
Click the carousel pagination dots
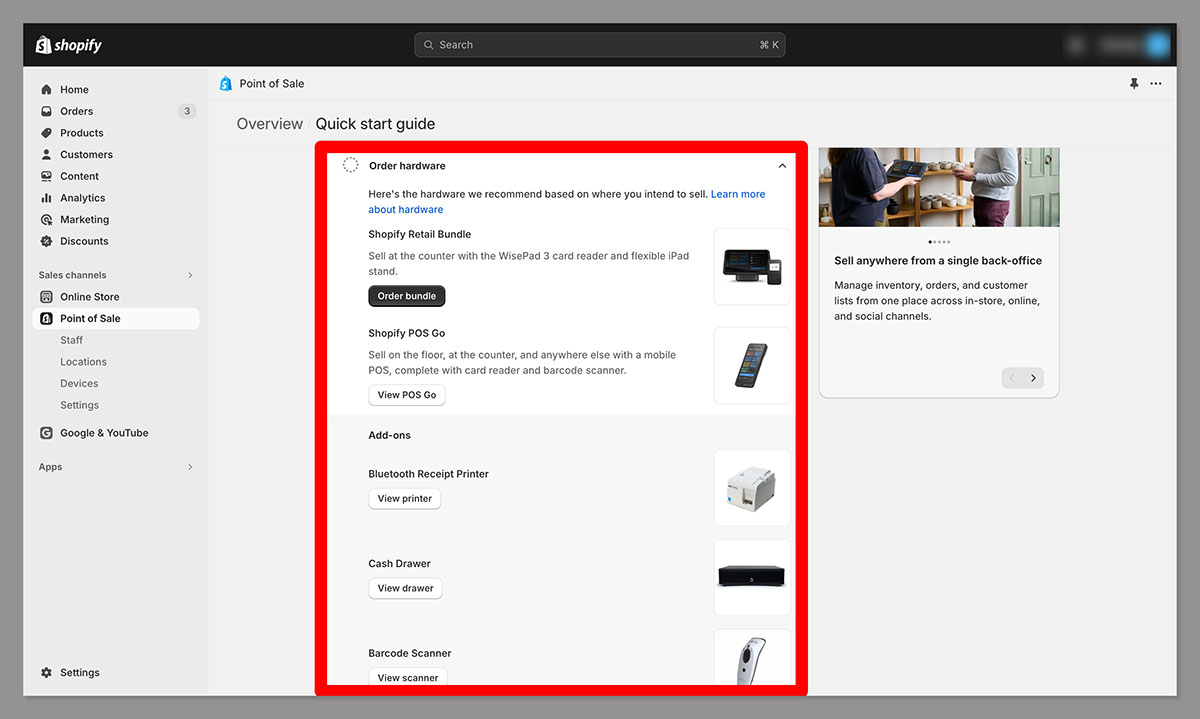939,242
